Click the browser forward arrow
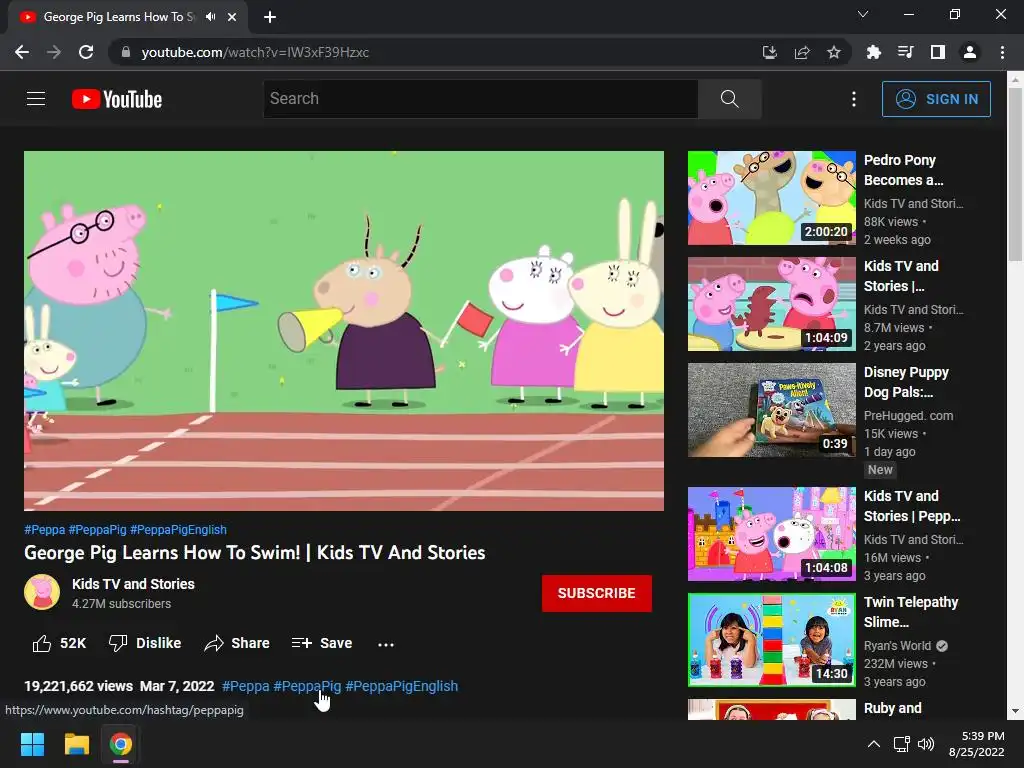Viewport: 1024px width, 768px height. point(54,52)
